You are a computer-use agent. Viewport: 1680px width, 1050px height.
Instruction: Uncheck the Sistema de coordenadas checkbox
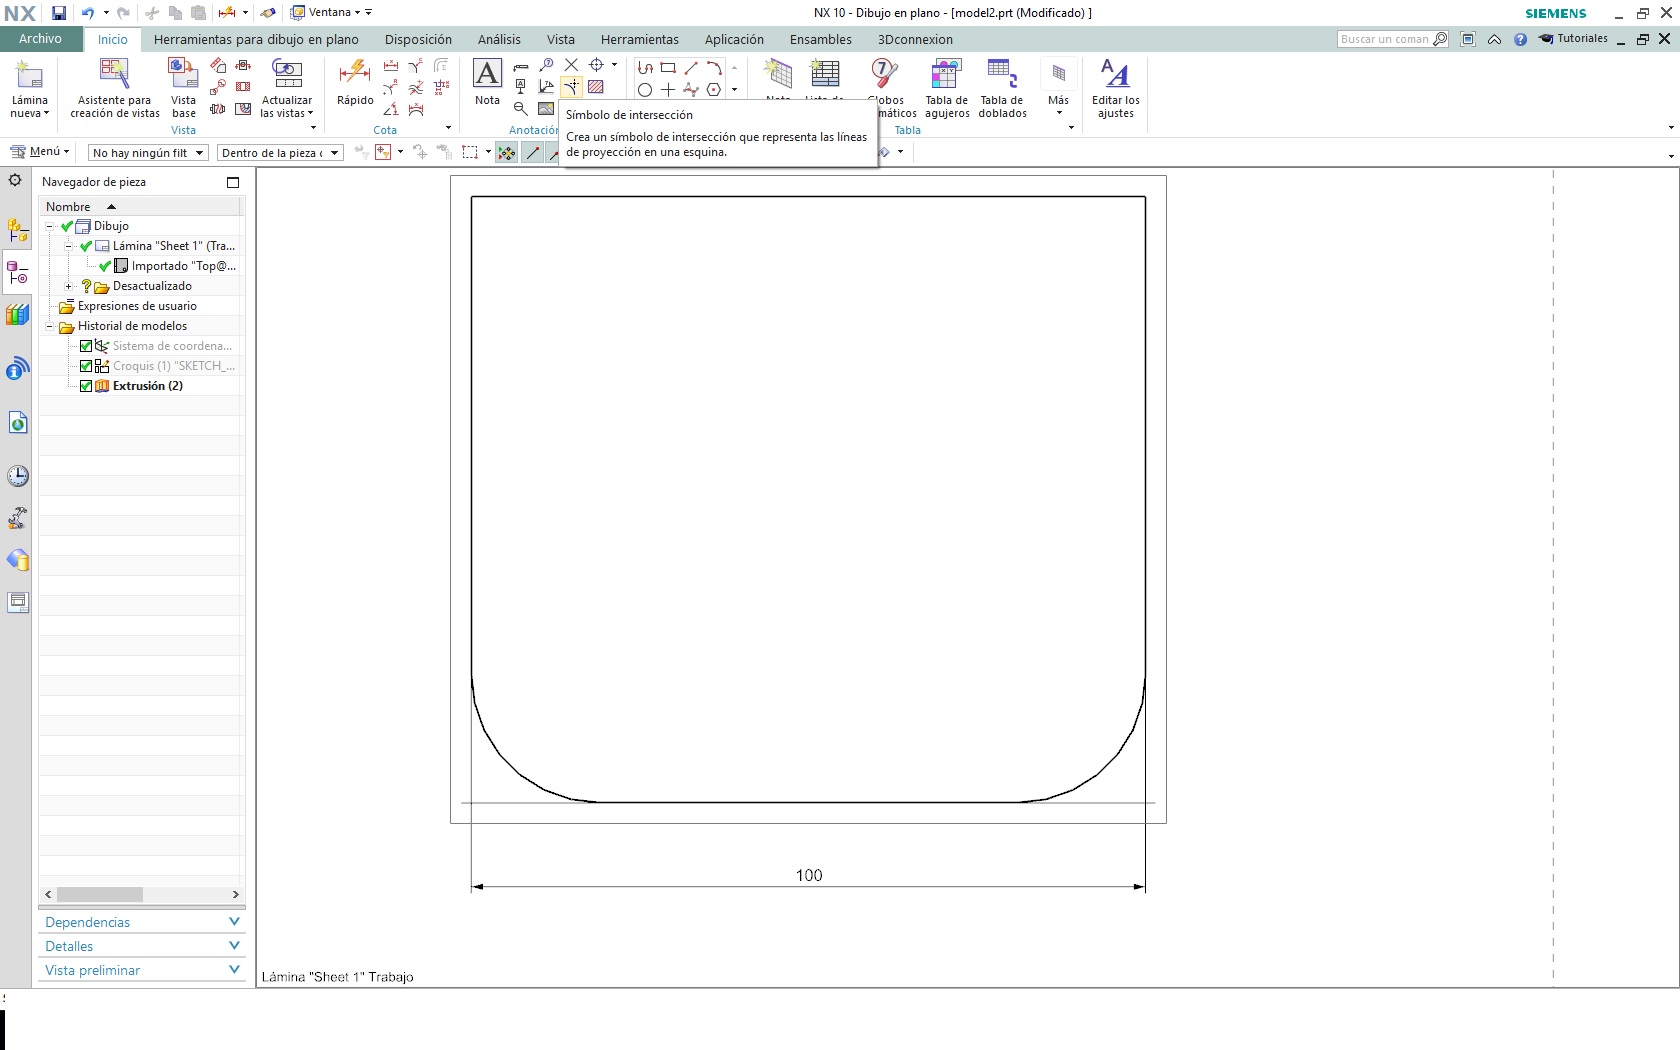point(86,346)
